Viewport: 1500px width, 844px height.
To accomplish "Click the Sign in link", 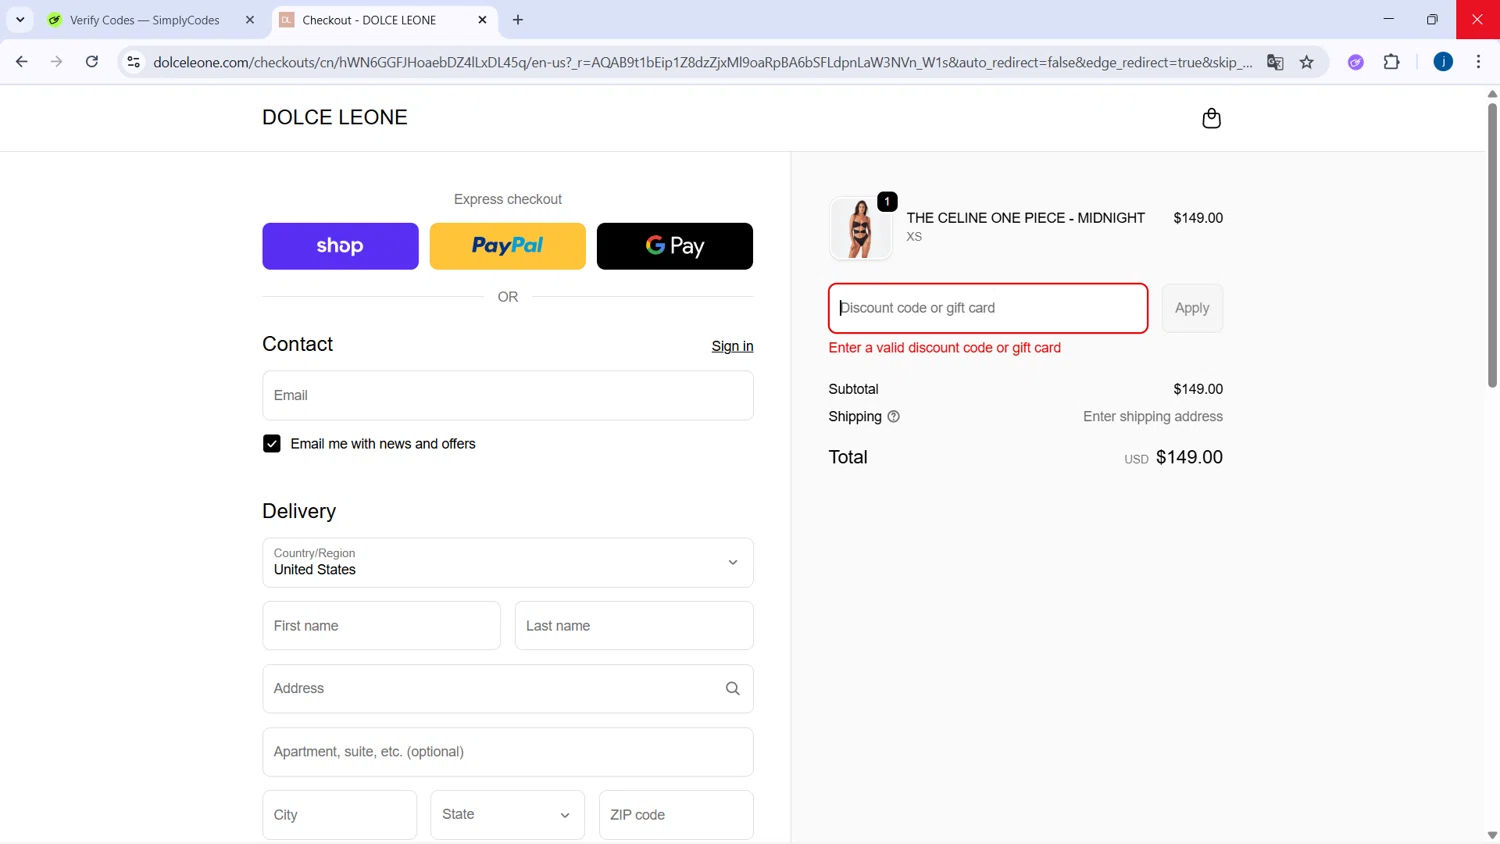I will pyautogui.click(x=732, y=346).
